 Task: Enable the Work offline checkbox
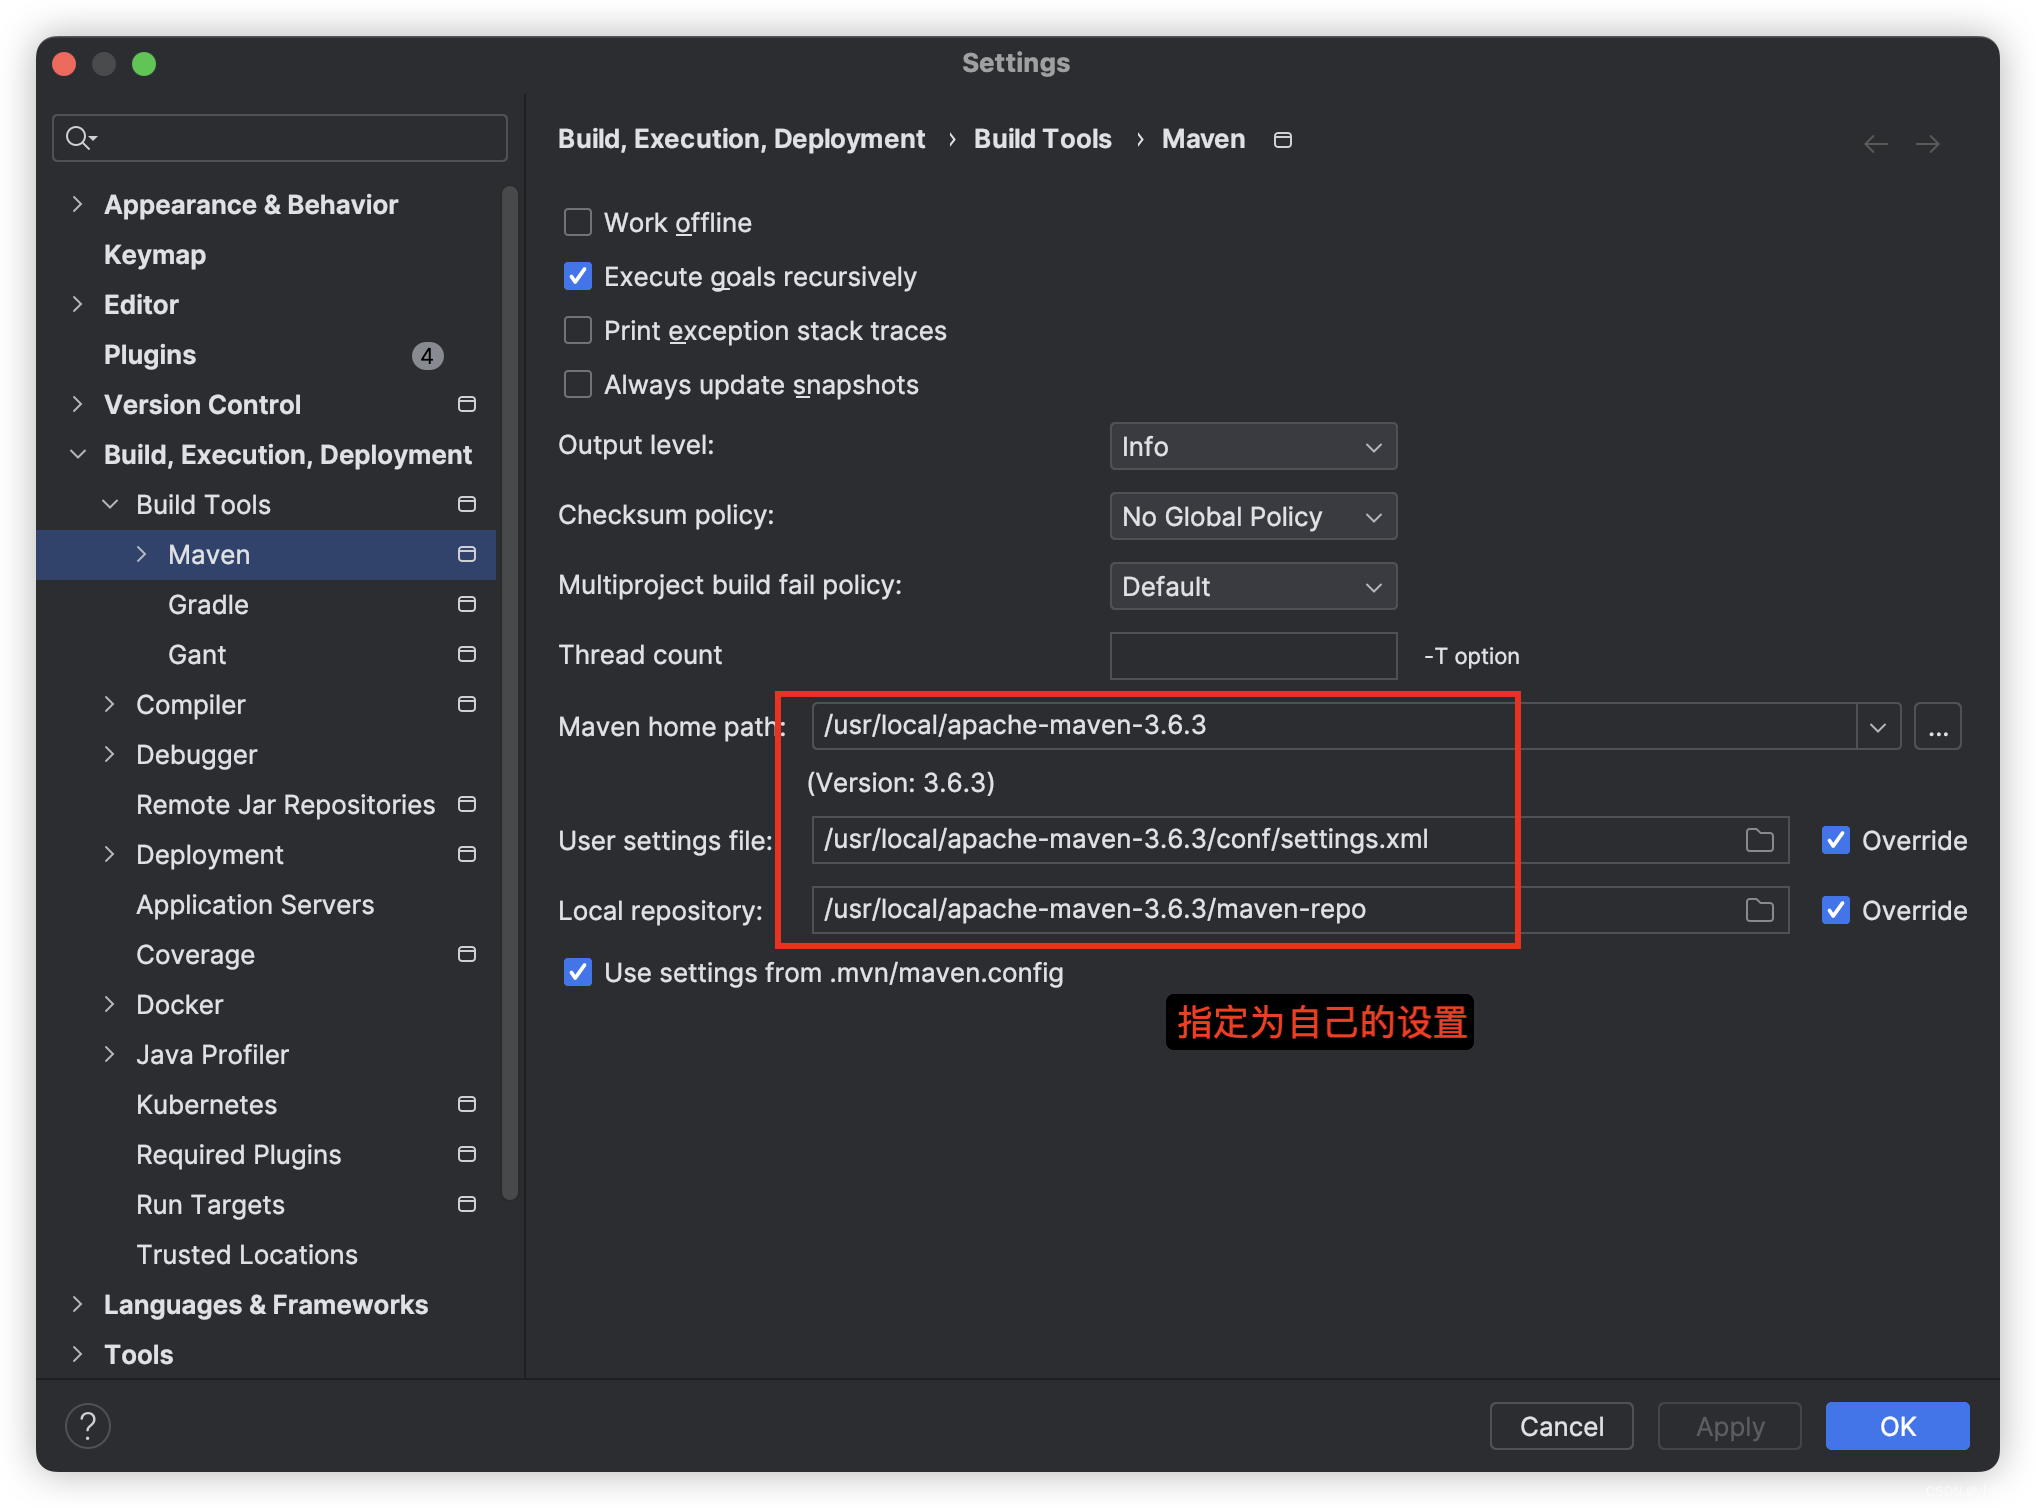pyautogui.click(x=578, y=222)
